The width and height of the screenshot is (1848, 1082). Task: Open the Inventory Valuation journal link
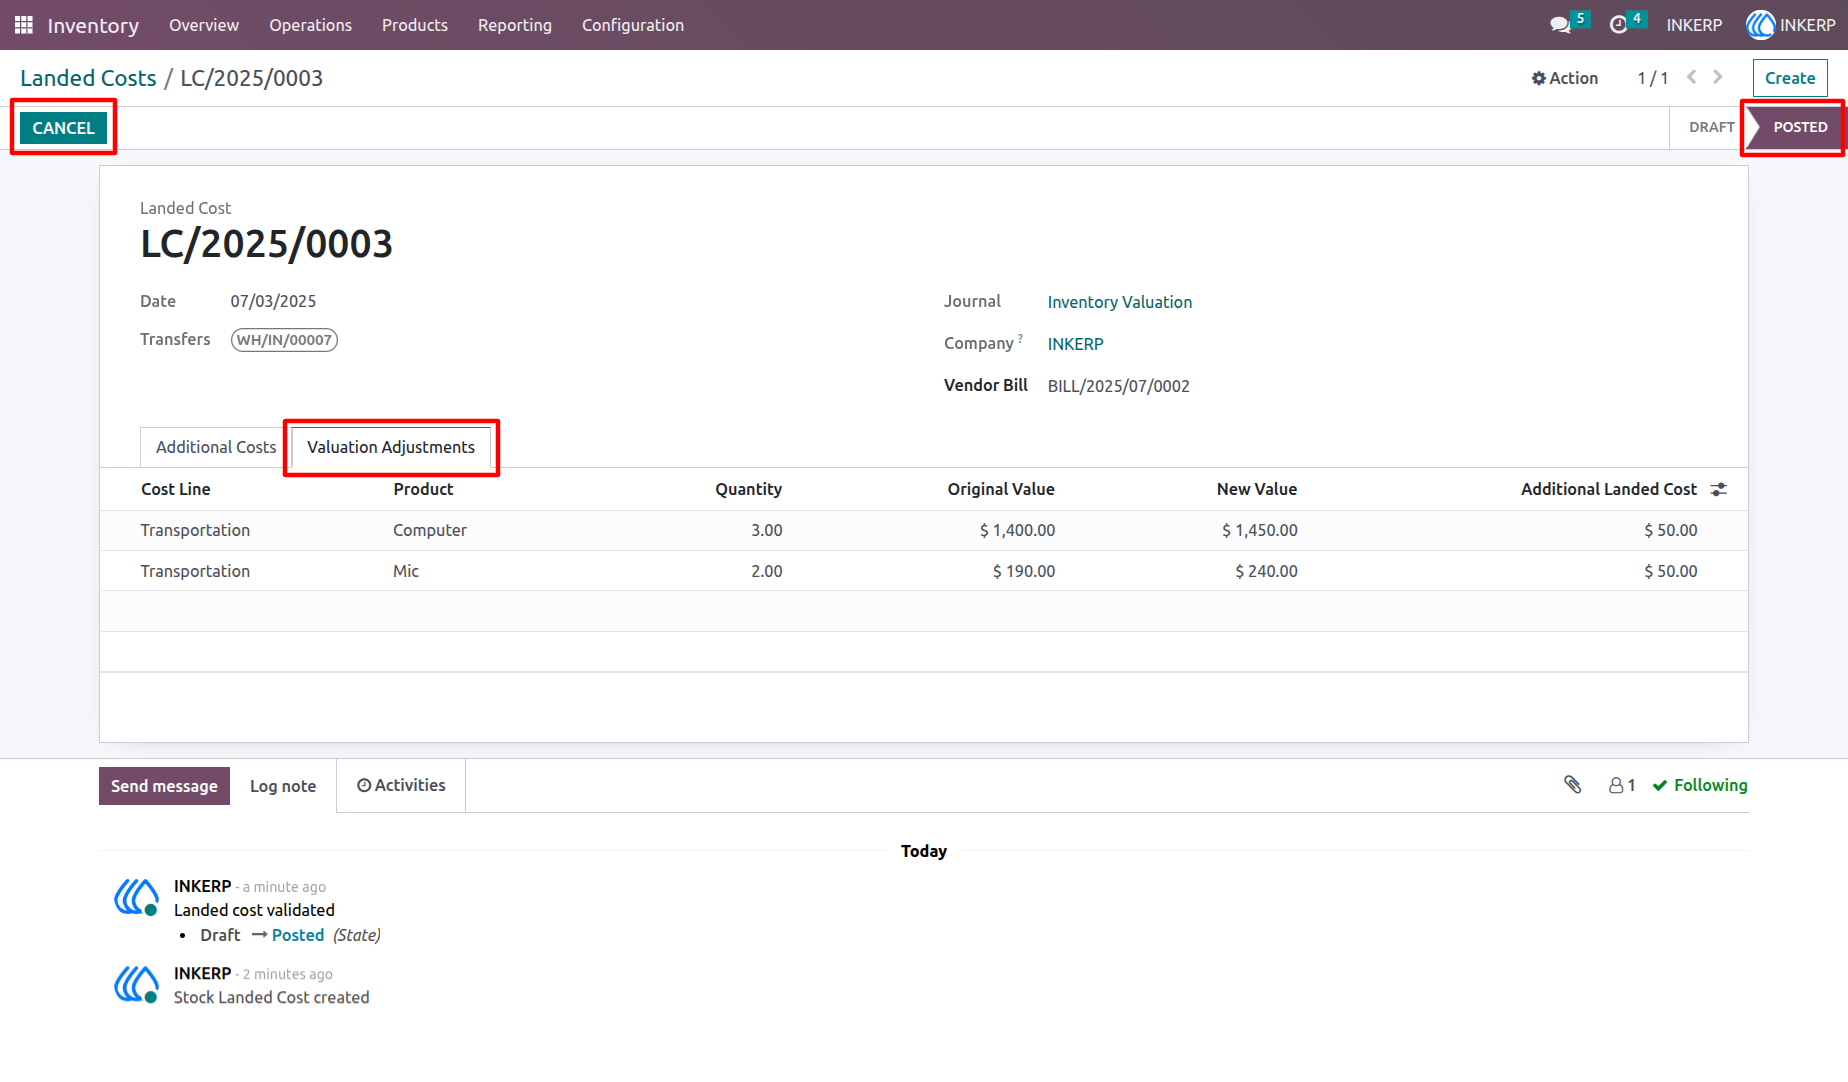1120,302
